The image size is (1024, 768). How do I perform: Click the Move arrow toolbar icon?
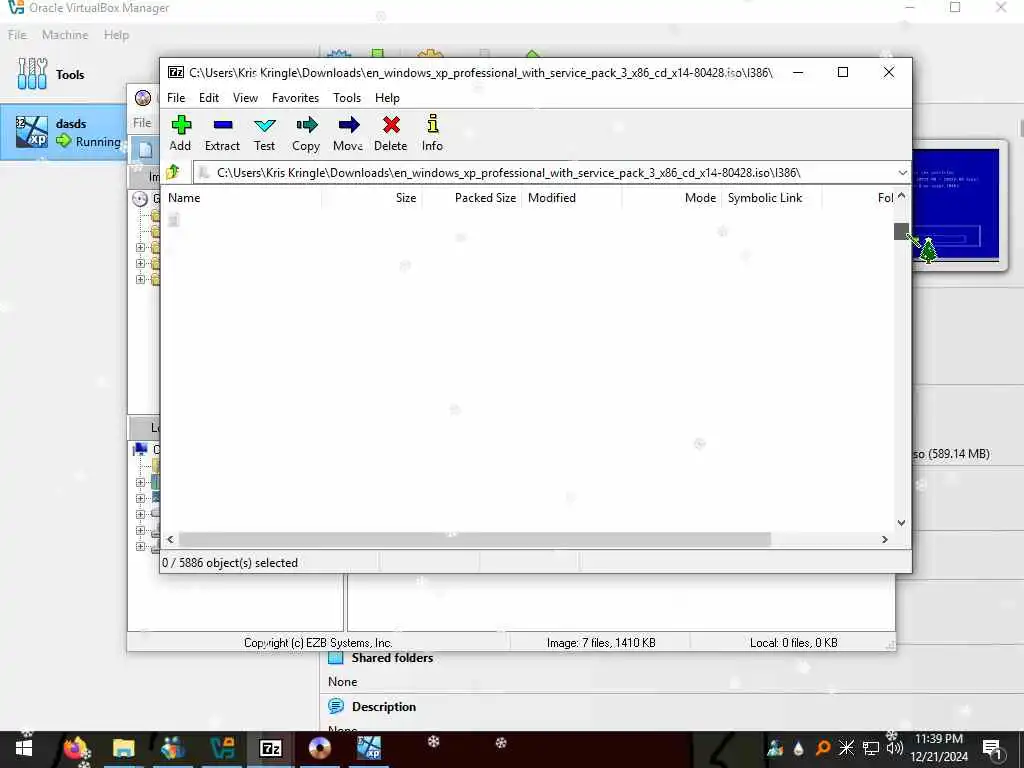pos(349,125)
